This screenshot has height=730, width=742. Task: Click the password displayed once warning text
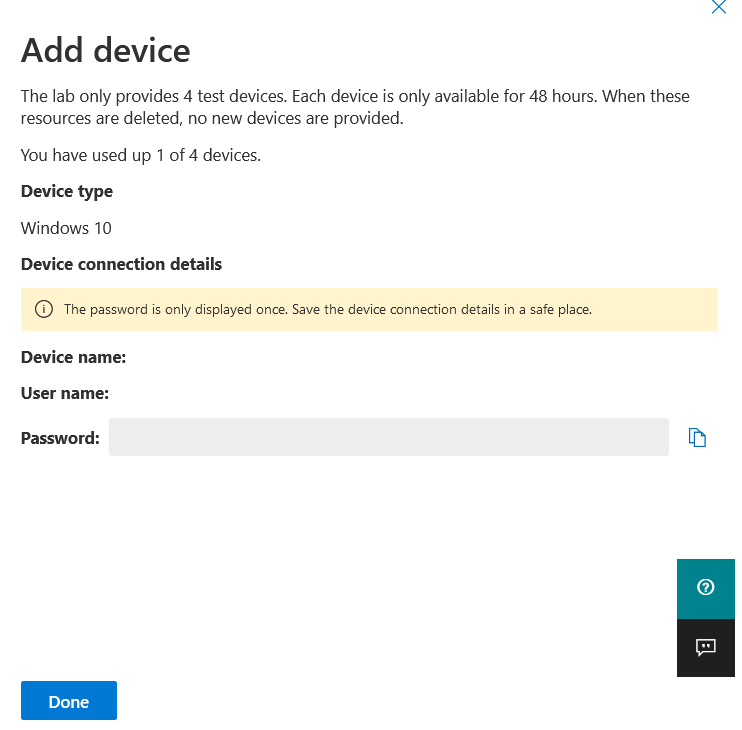[x=328, y=309]
